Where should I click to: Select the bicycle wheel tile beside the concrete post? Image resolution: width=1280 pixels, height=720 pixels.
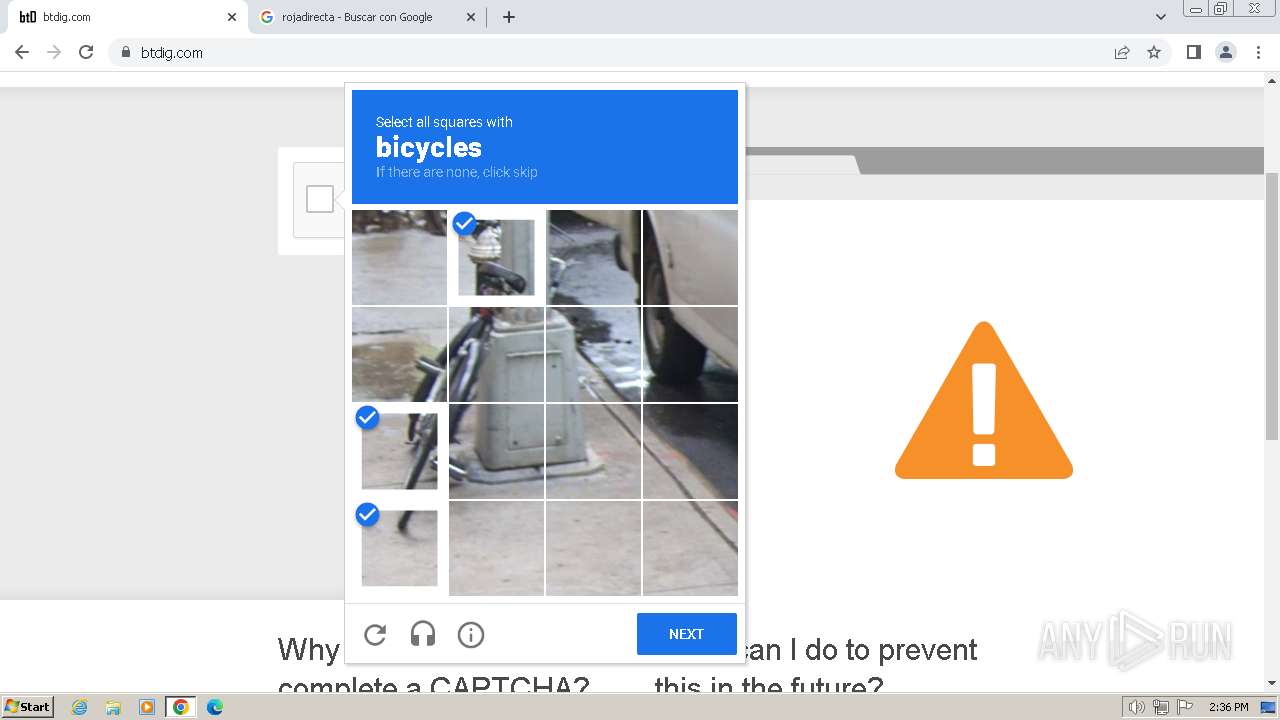pyautogui.click(x=399, y=354)
